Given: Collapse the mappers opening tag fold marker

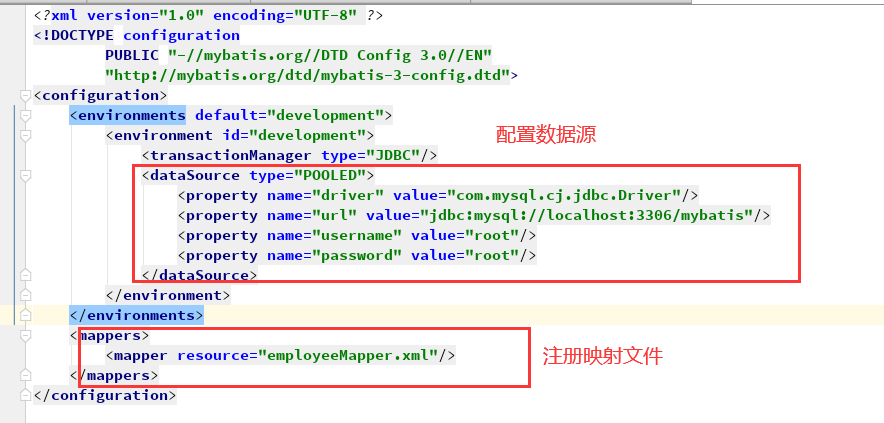Looking at the screenshot, I should (24, 336).
